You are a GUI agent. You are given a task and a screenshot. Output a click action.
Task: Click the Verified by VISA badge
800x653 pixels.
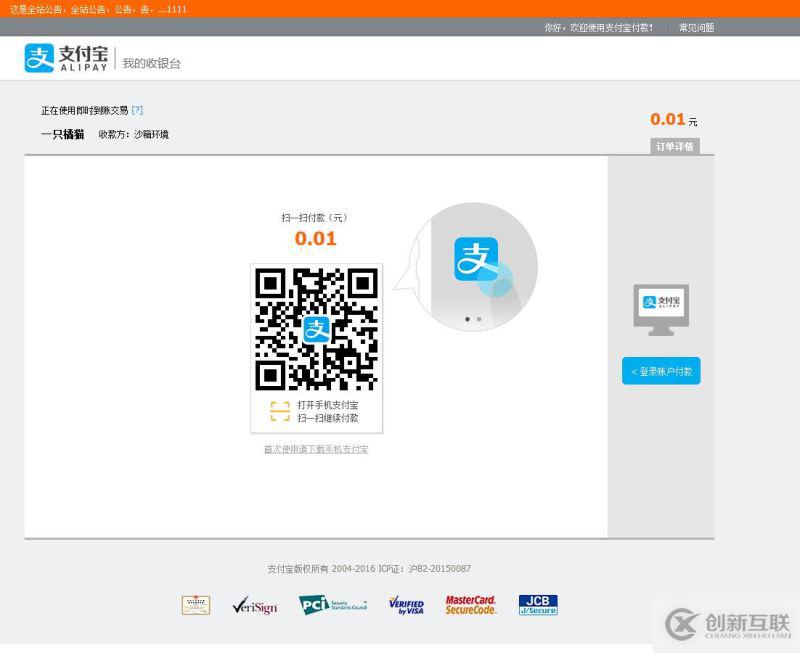coord(405,604)
